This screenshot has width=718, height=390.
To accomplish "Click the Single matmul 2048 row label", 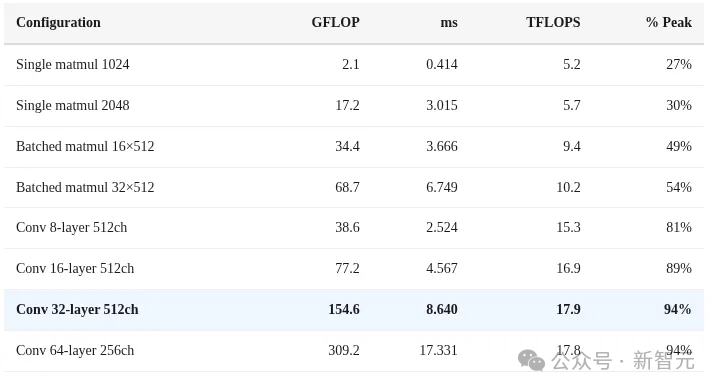I will (72, 106).
